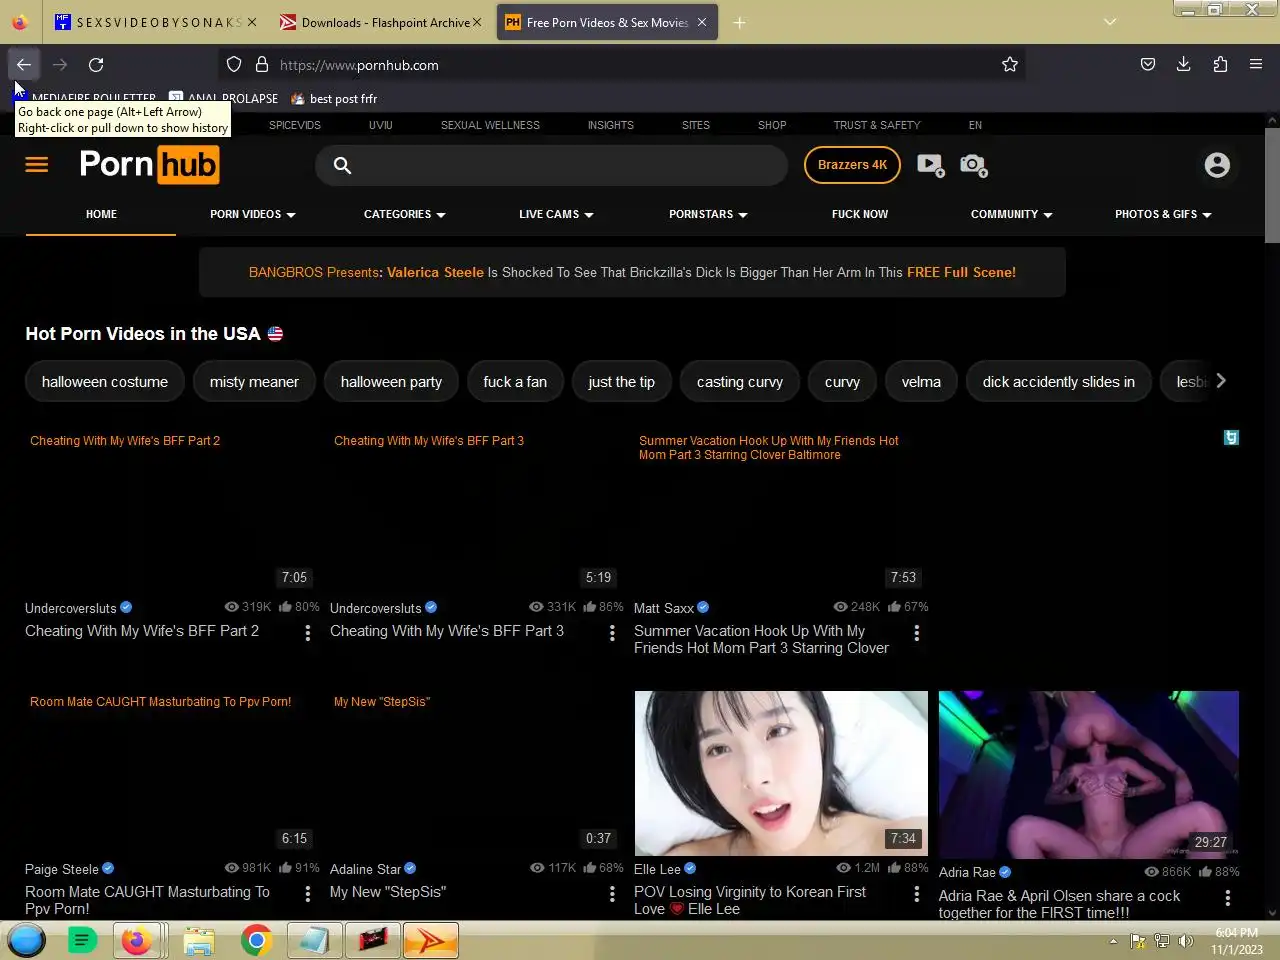Click the forward navigation arrow
The image size is (1280, 960).
60,64
